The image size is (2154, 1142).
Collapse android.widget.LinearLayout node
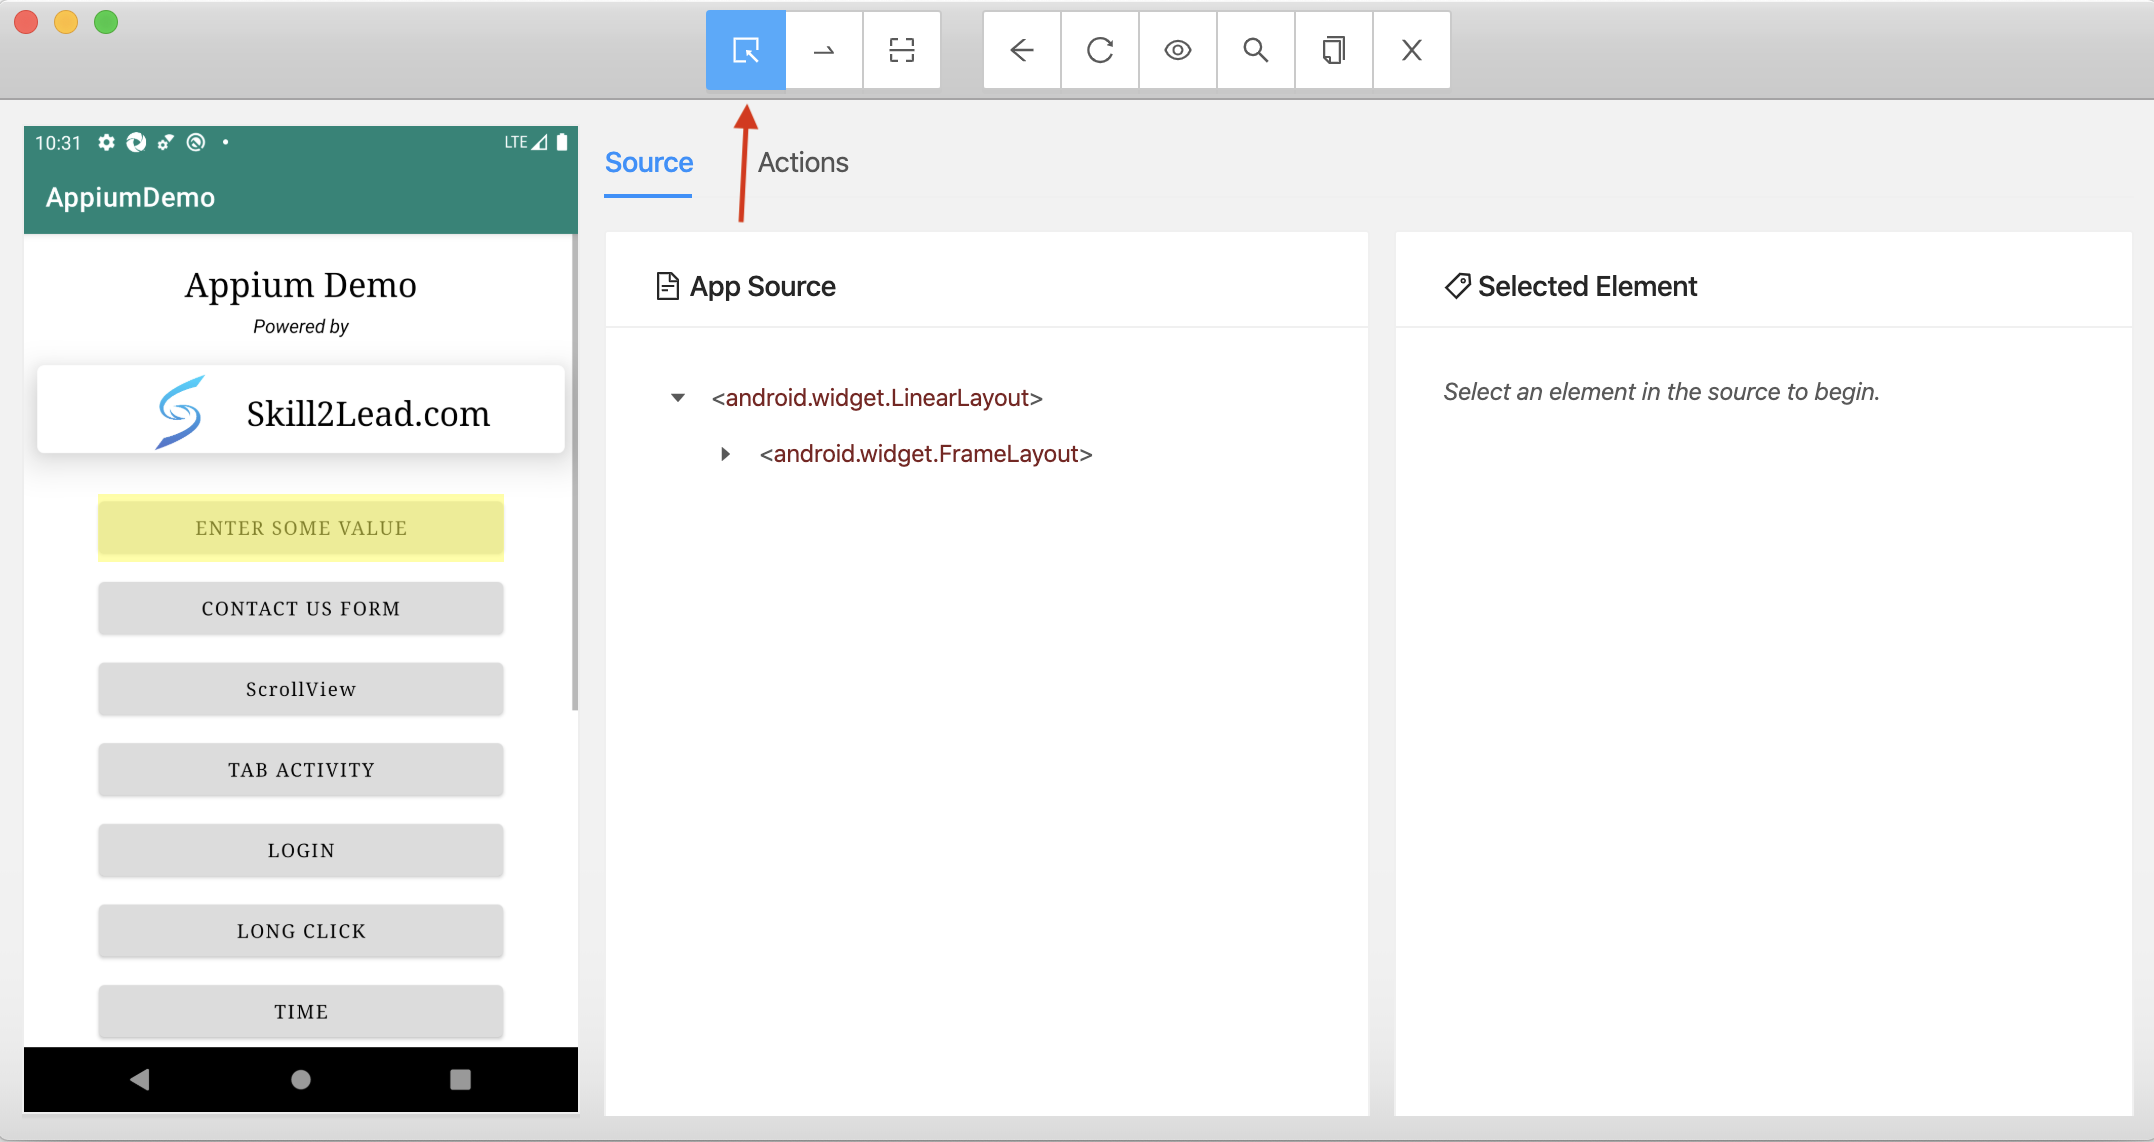(x=678, y=398)
